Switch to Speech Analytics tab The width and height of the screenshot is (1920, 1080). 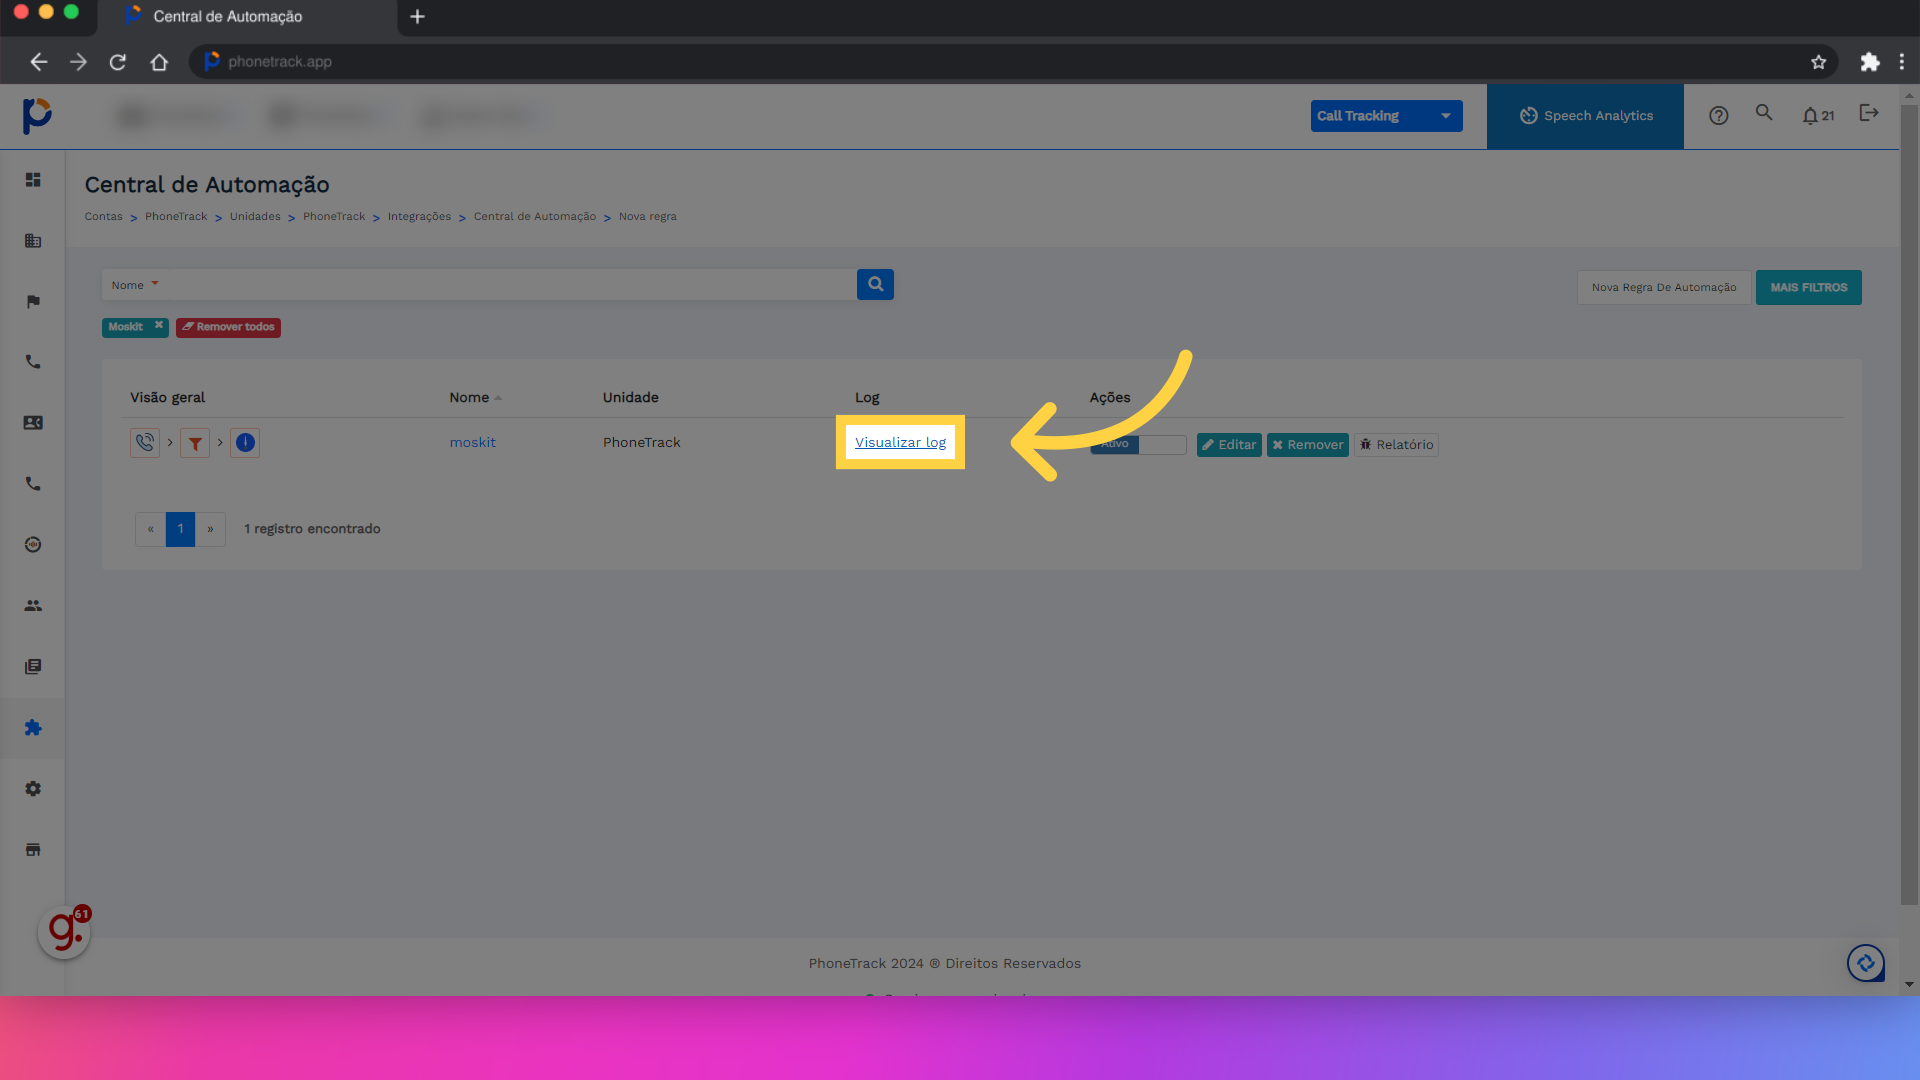(x=1585, y=116)
